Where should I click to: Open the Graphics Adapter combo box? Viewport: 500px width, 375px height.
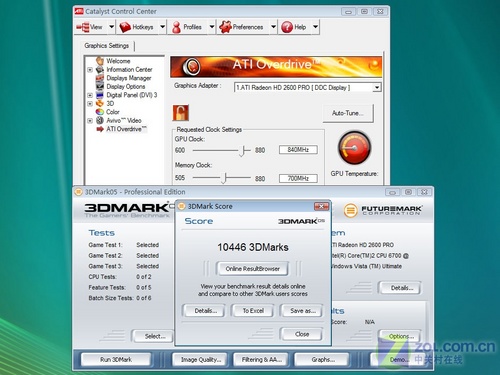[307, 88]
